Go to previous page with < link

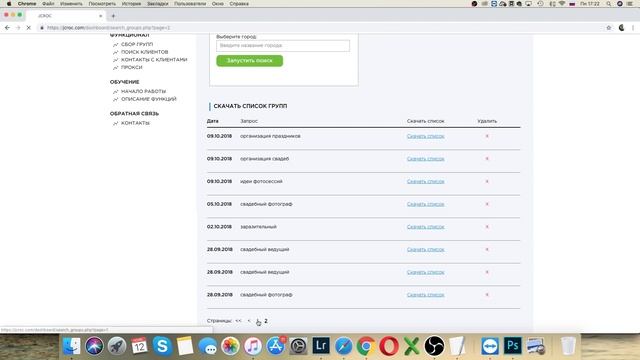249,321
